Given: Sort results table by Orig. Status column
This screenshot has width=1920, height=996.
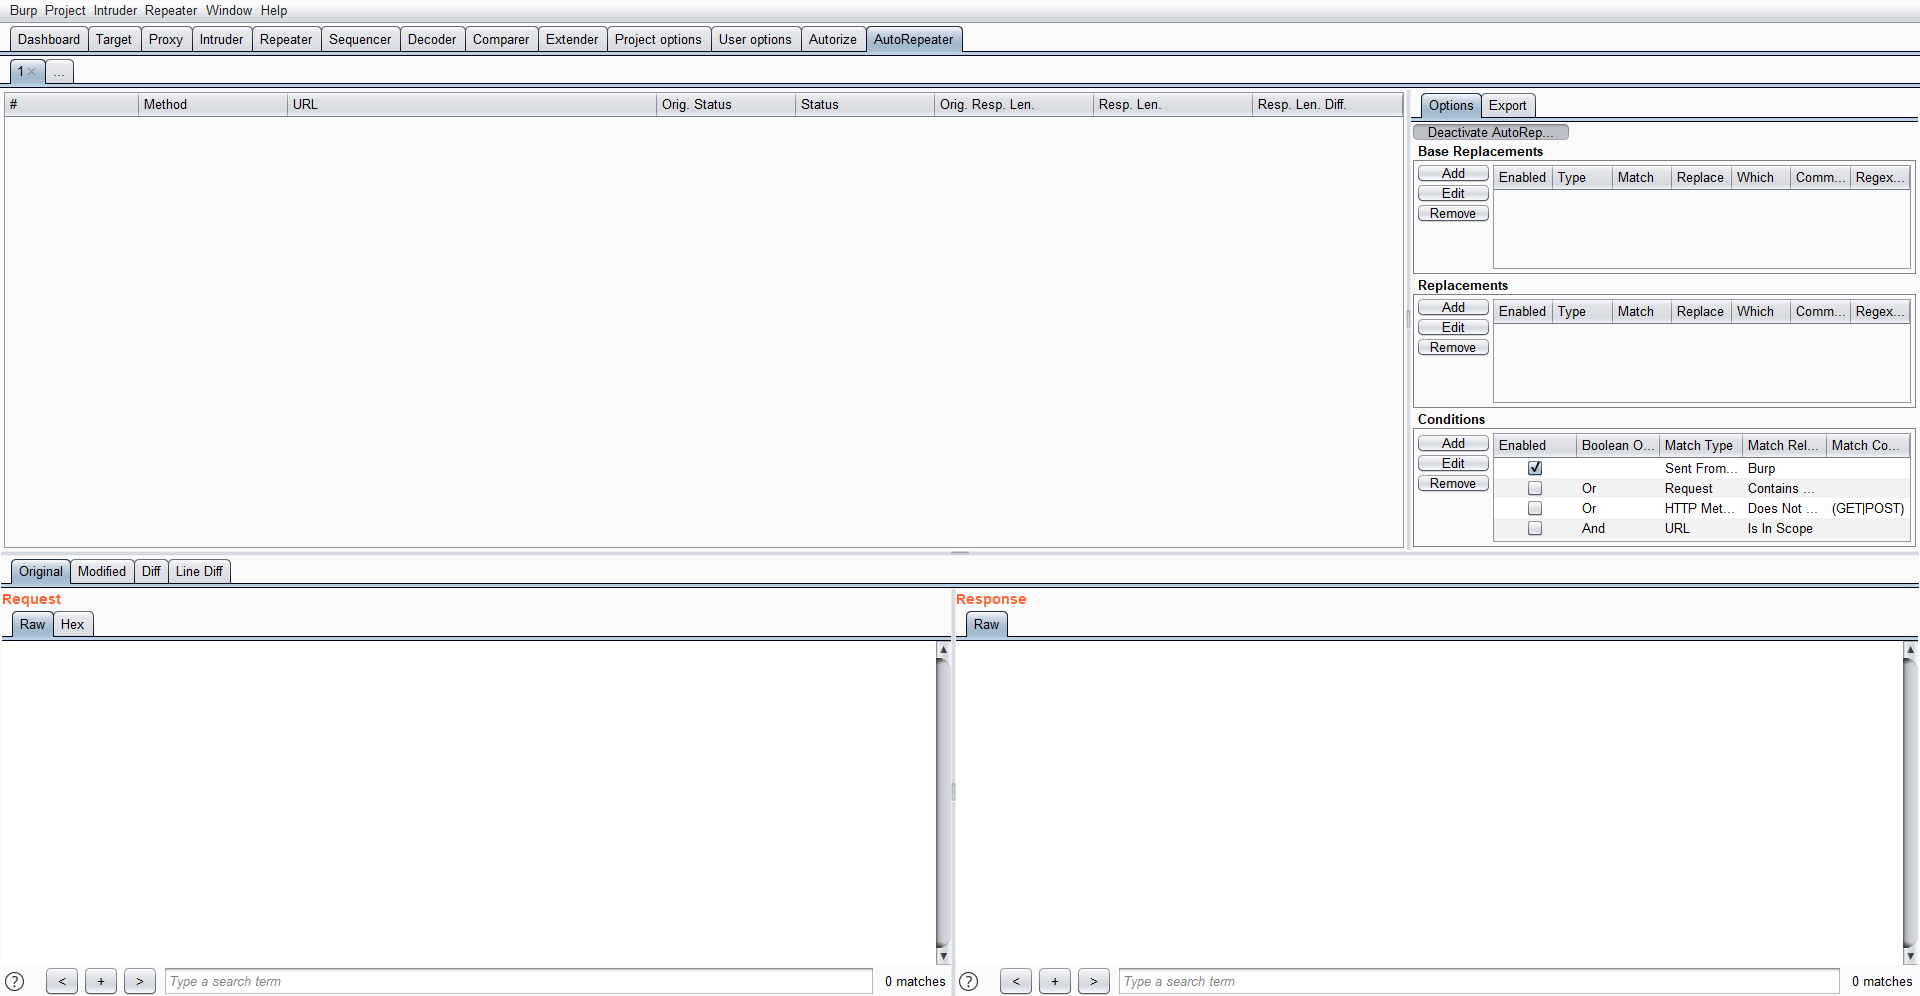Looking at the screenshot, I should click(x=726, y=104).
